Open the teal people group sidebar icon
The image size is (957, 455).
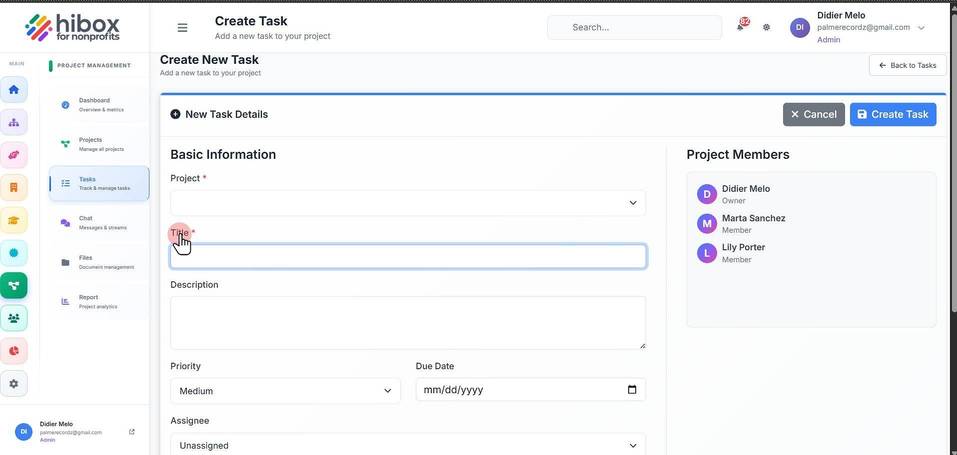pyautogui.click(x=14, y=318)
